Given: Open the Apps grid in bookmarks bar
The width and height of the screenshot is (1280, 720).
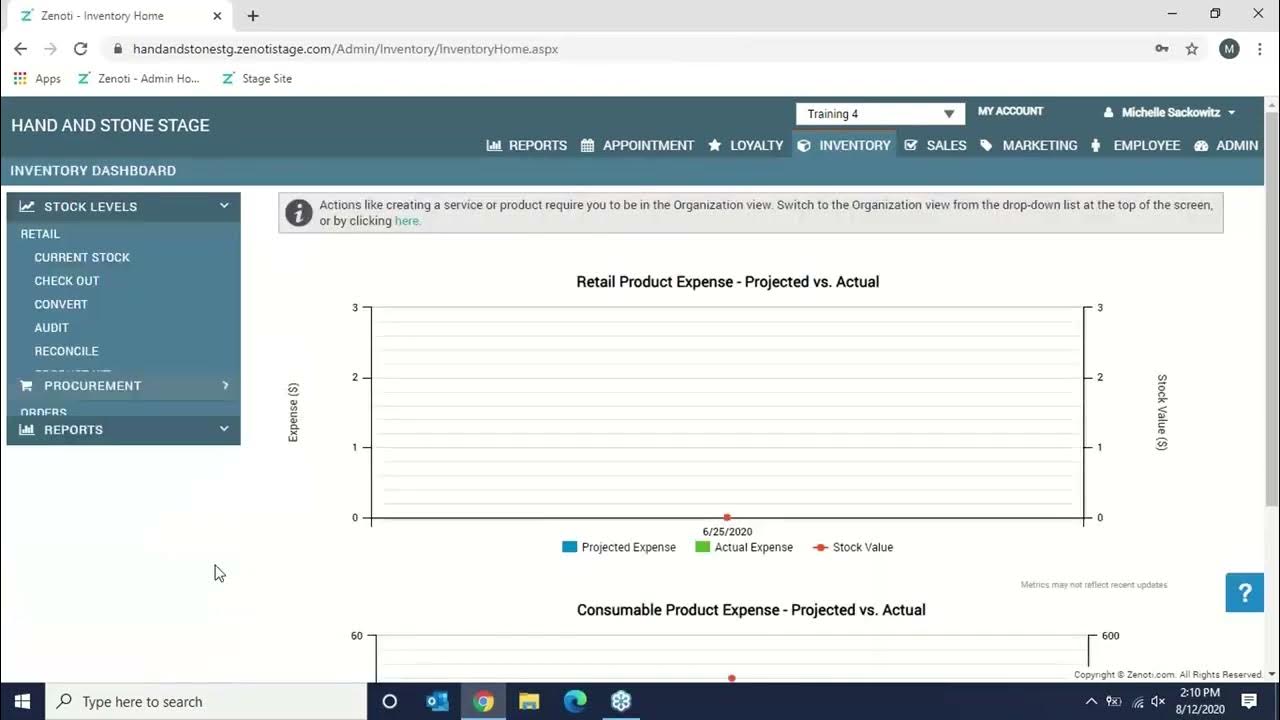Looking at the screenshot, I should (37, 78).
